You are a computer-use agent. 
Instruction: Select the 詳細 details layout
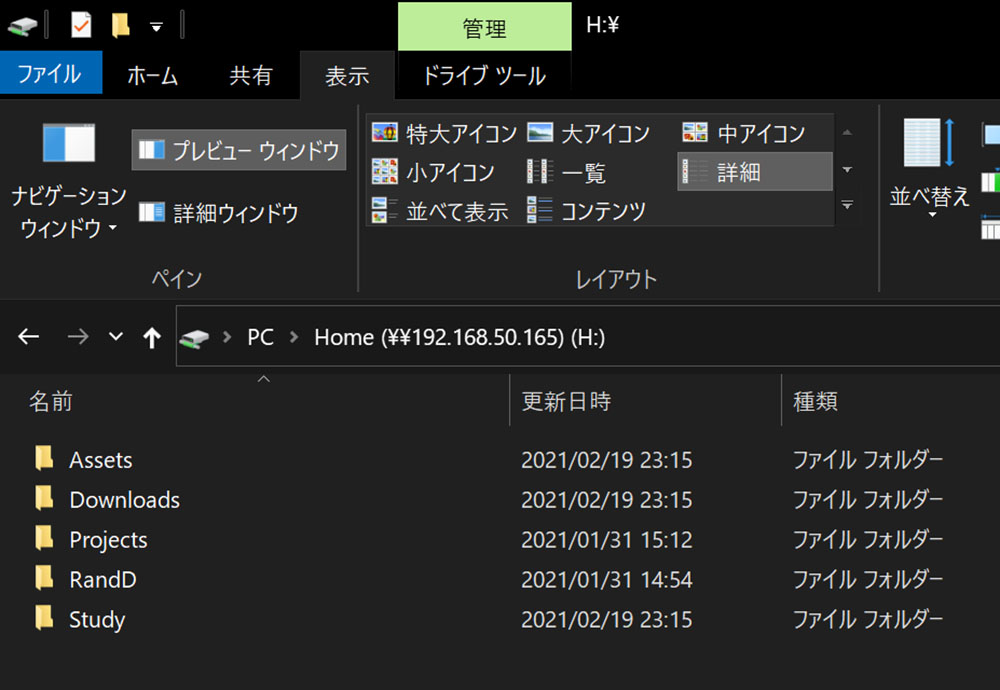[755, 172]
